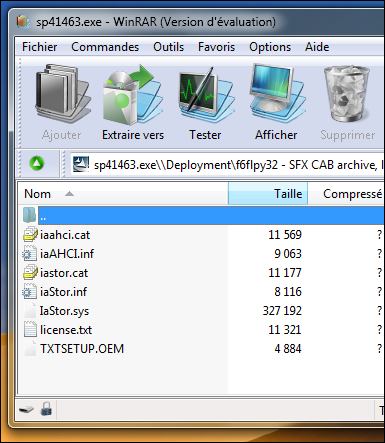
Task: Click the file name iaAHCI.inf
Action: pos(67,254)
